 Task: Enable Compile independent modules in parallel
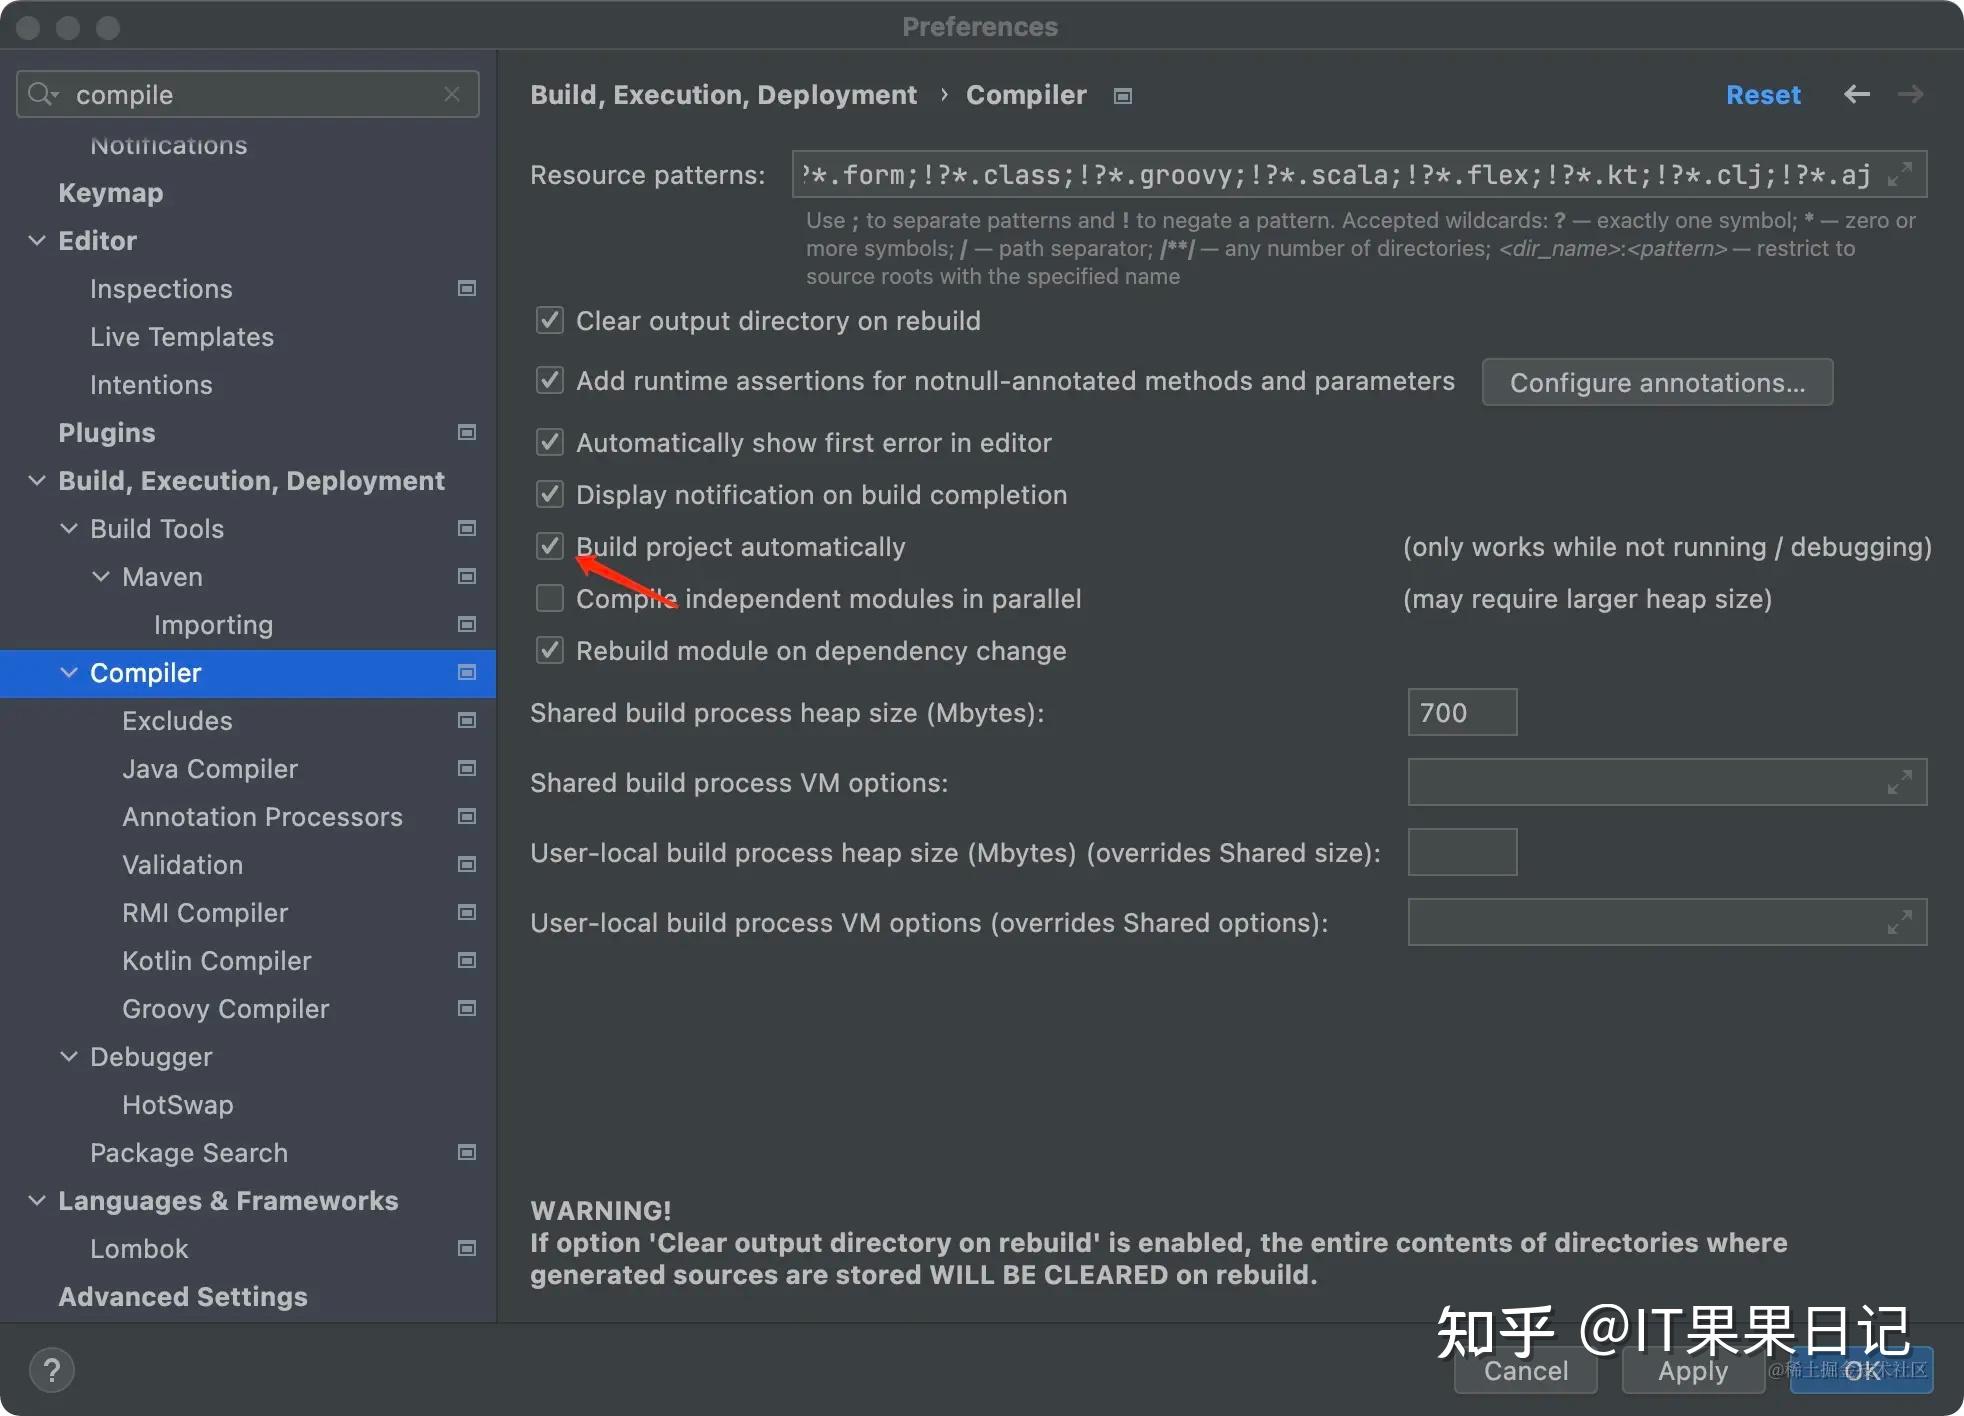pos(549,598)
